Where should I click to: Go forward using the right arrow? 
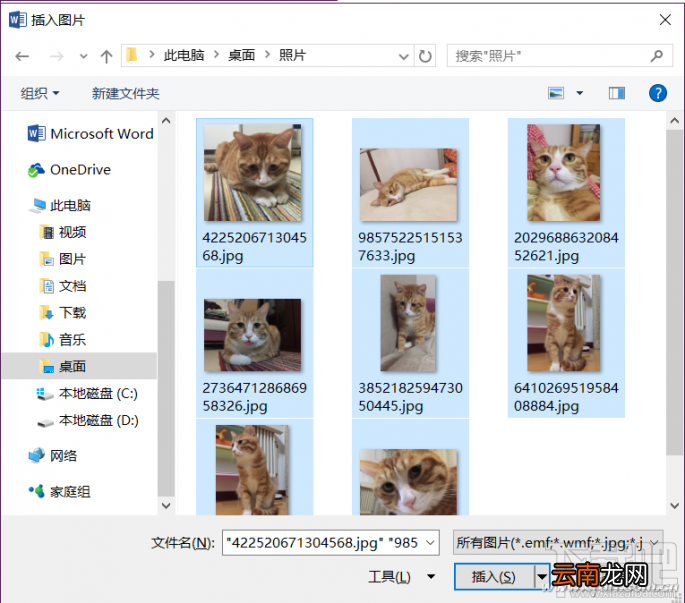point(56,56)
